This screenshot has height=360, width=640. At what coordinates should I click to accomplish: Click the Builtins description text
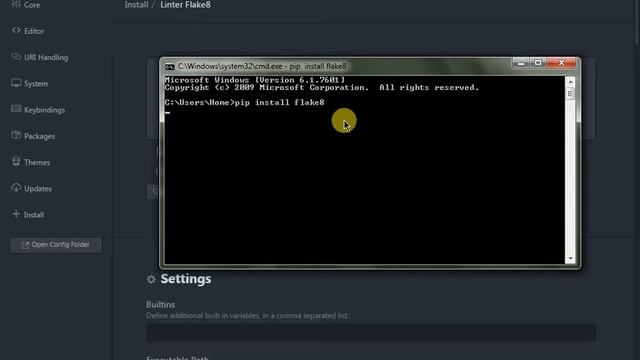(247, 316)
